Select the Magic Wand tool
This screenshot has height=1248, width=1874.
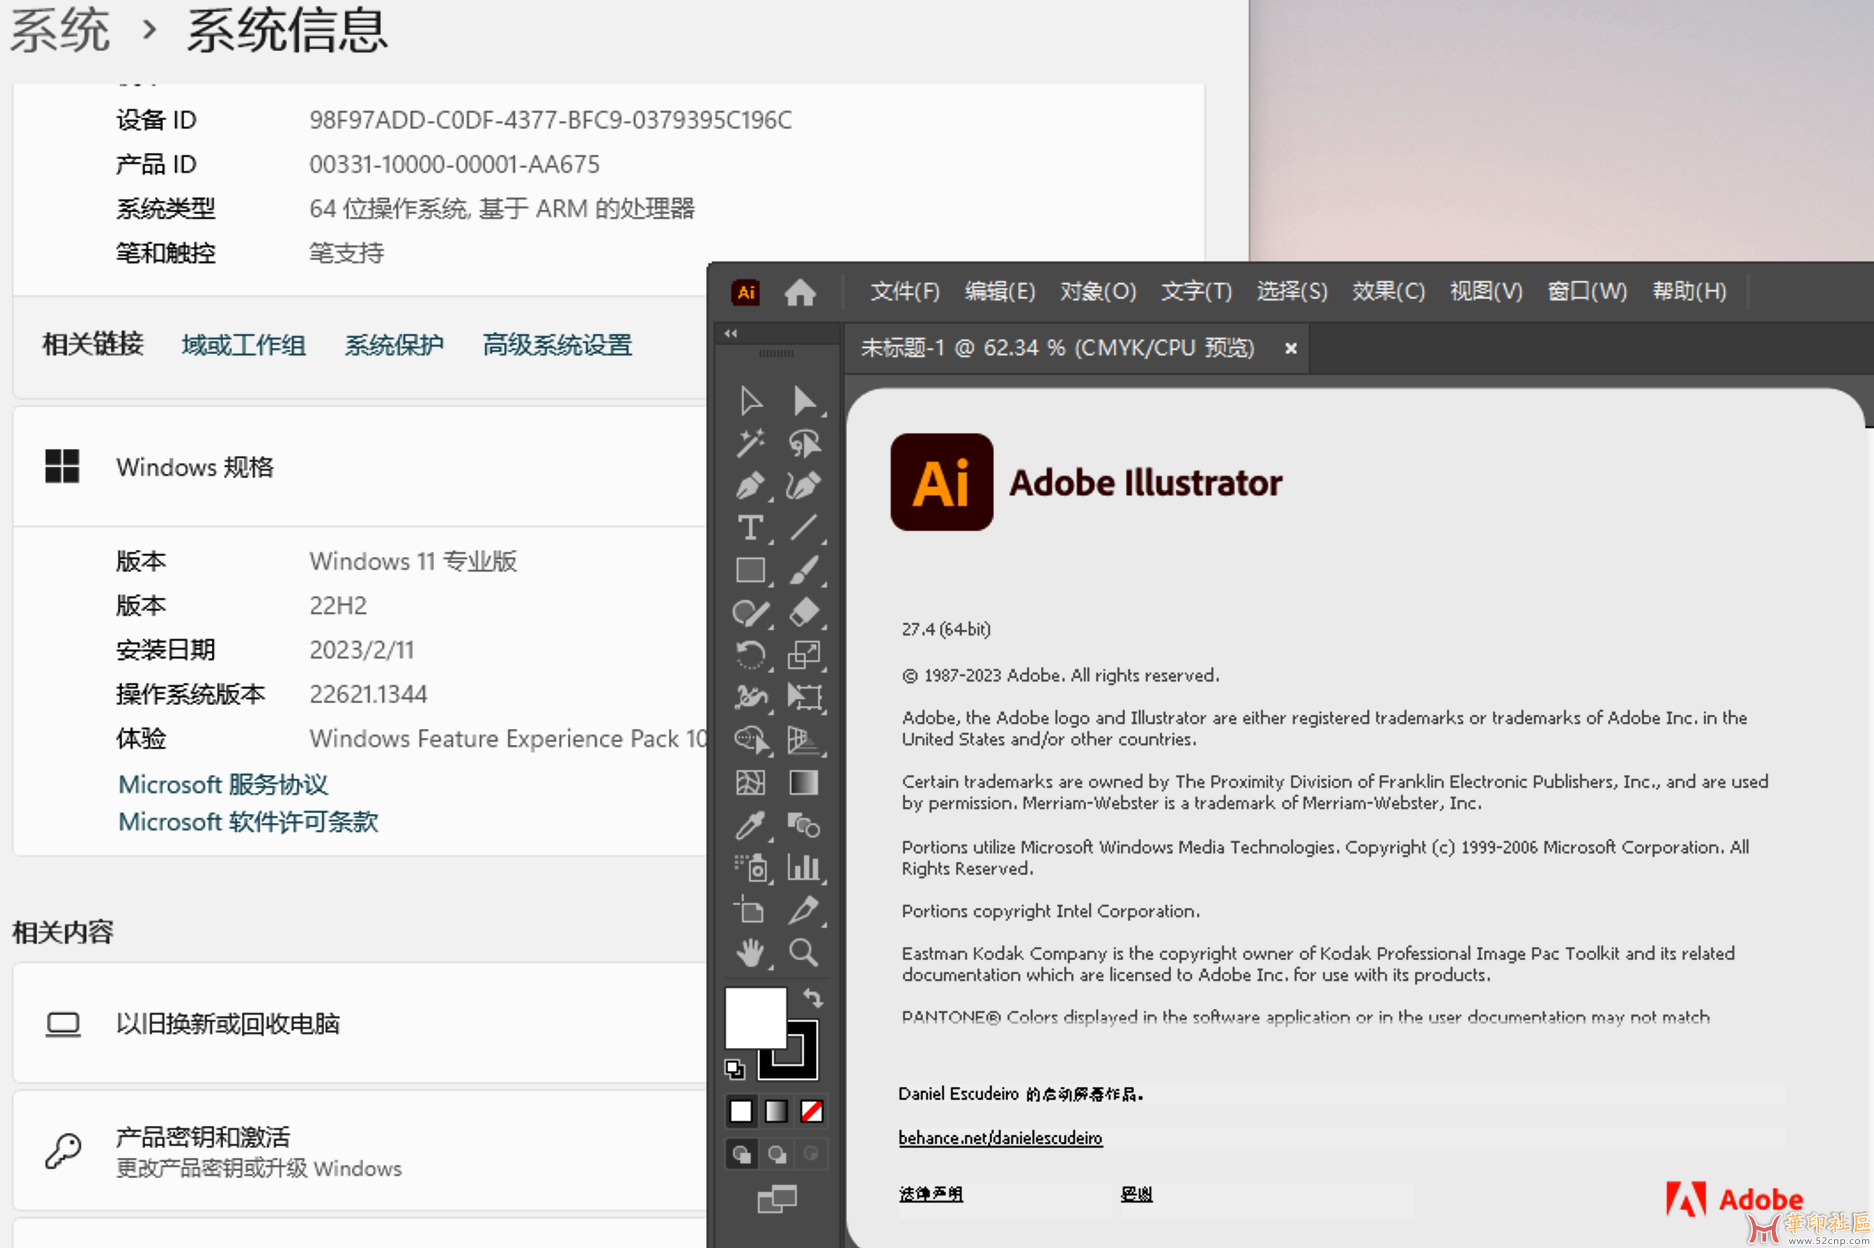(750, 443)
